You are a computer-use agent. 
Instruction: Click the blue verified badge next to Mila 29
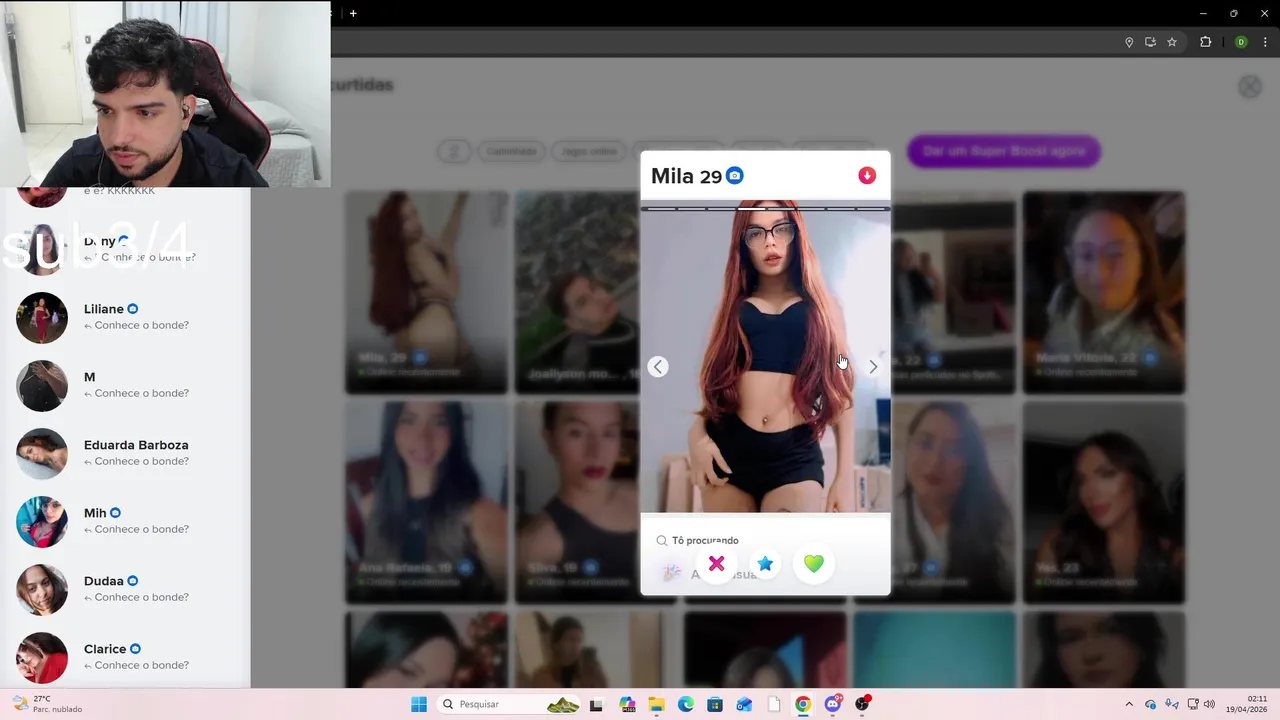pyautogui.click(x=735, y=176)
